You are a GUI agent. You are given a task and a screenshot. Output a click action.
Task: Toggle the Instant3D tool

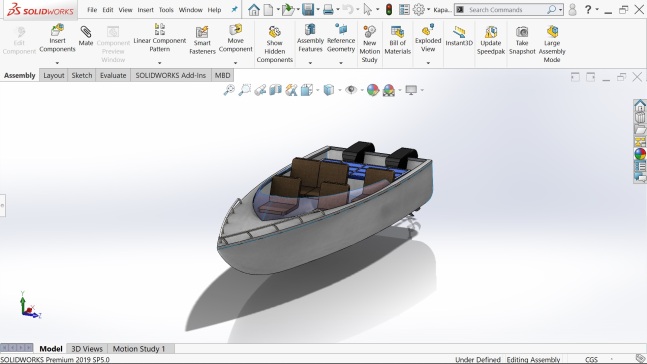pyautogui.click(x=459, y=32)
